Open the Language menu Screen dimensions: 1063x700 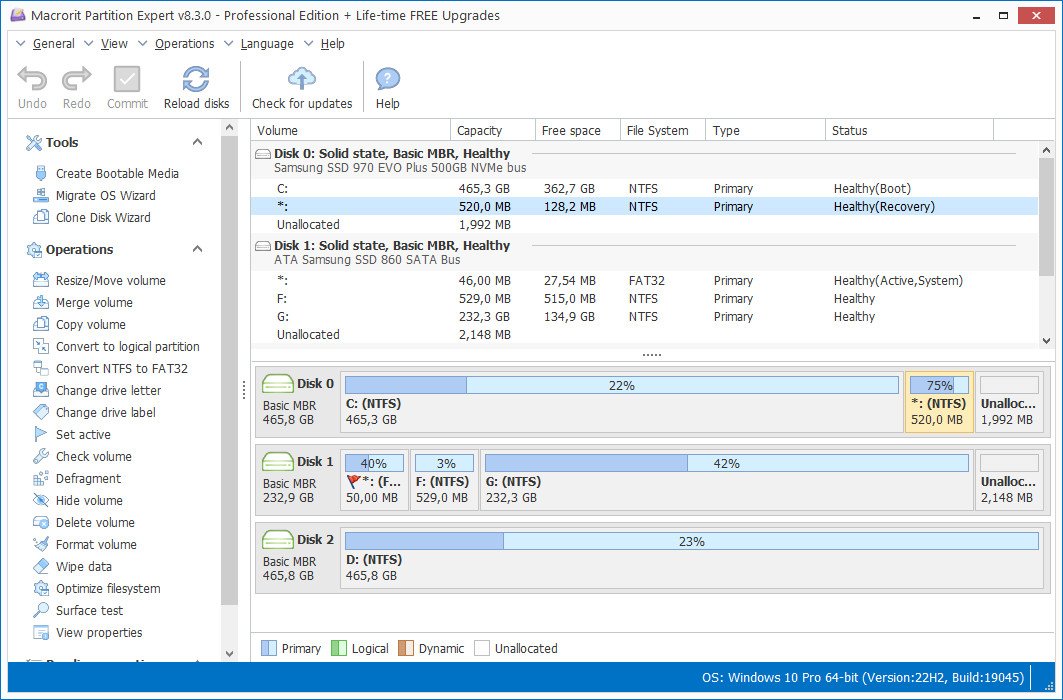pos(267,43)
